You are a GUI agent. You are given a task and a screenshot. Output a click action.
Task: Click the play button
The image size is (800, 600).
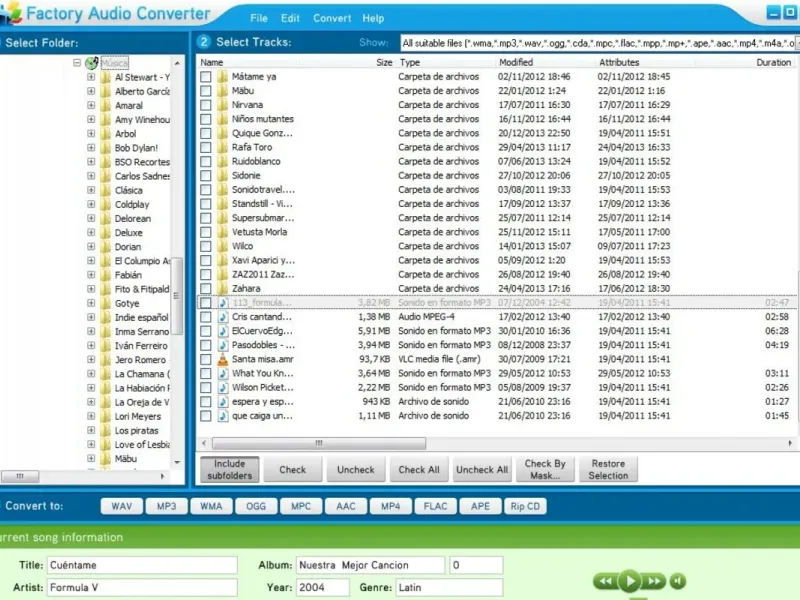630,581
